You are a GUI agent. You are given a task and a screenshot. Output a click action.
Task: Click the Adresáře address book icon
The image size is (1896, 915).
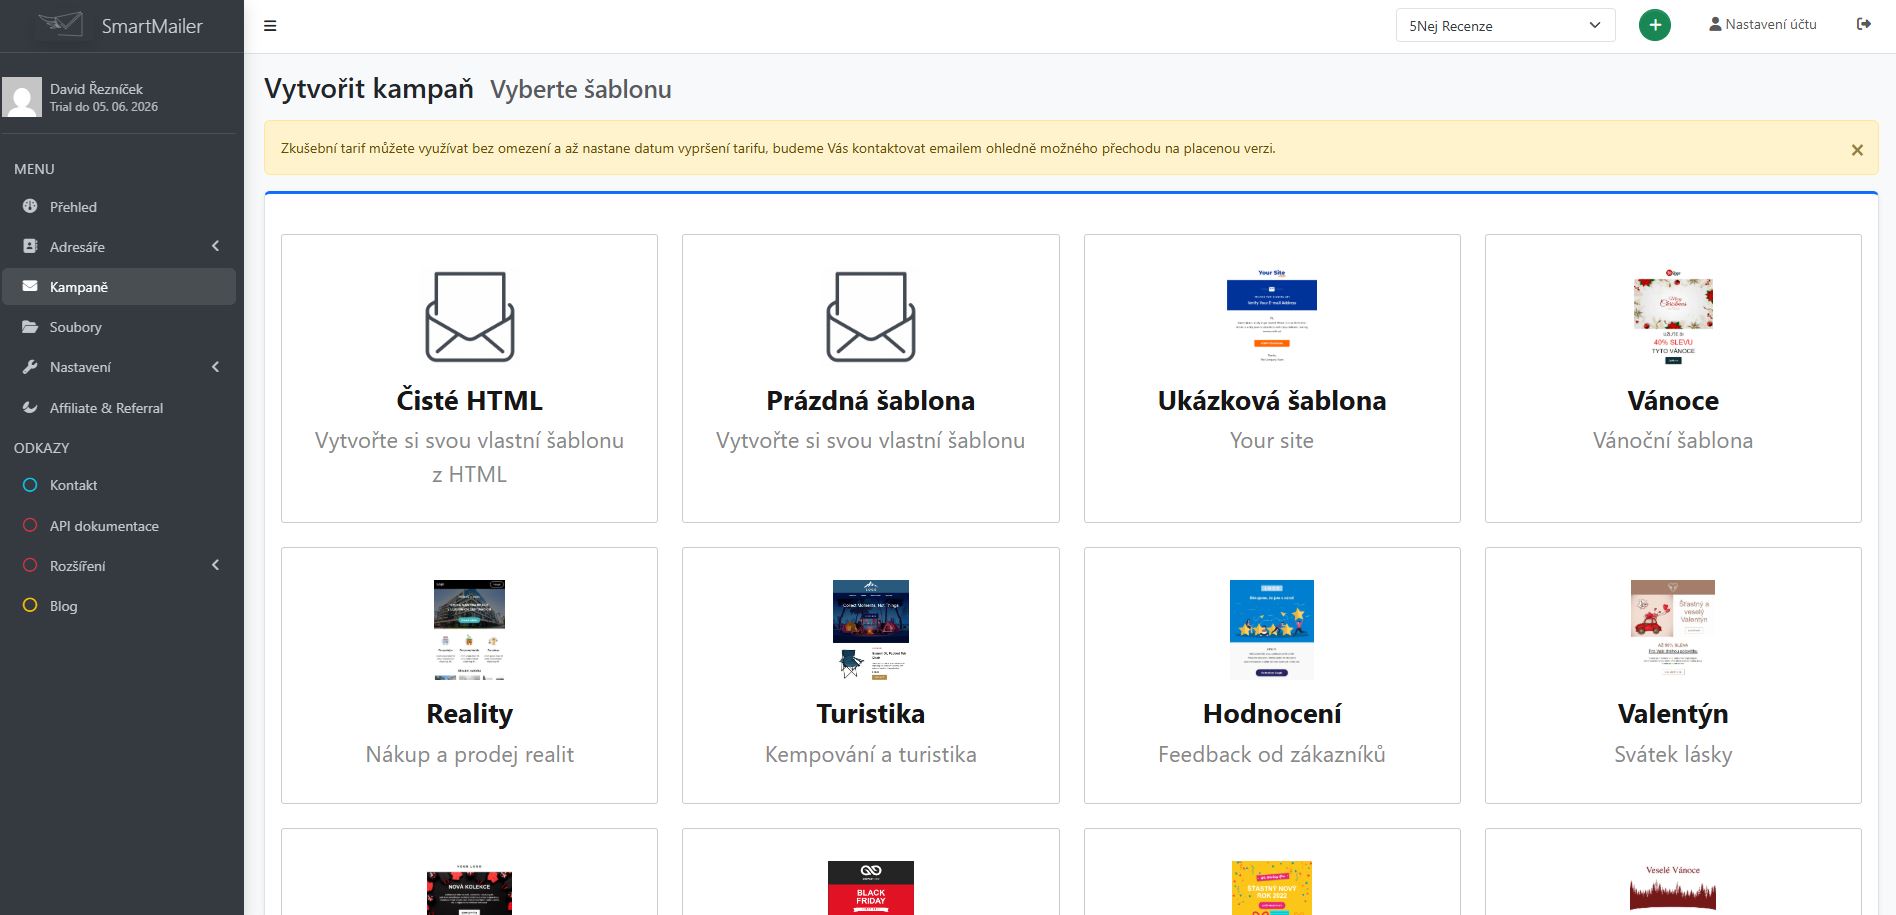pyautogui.click(x=30, y=246)
